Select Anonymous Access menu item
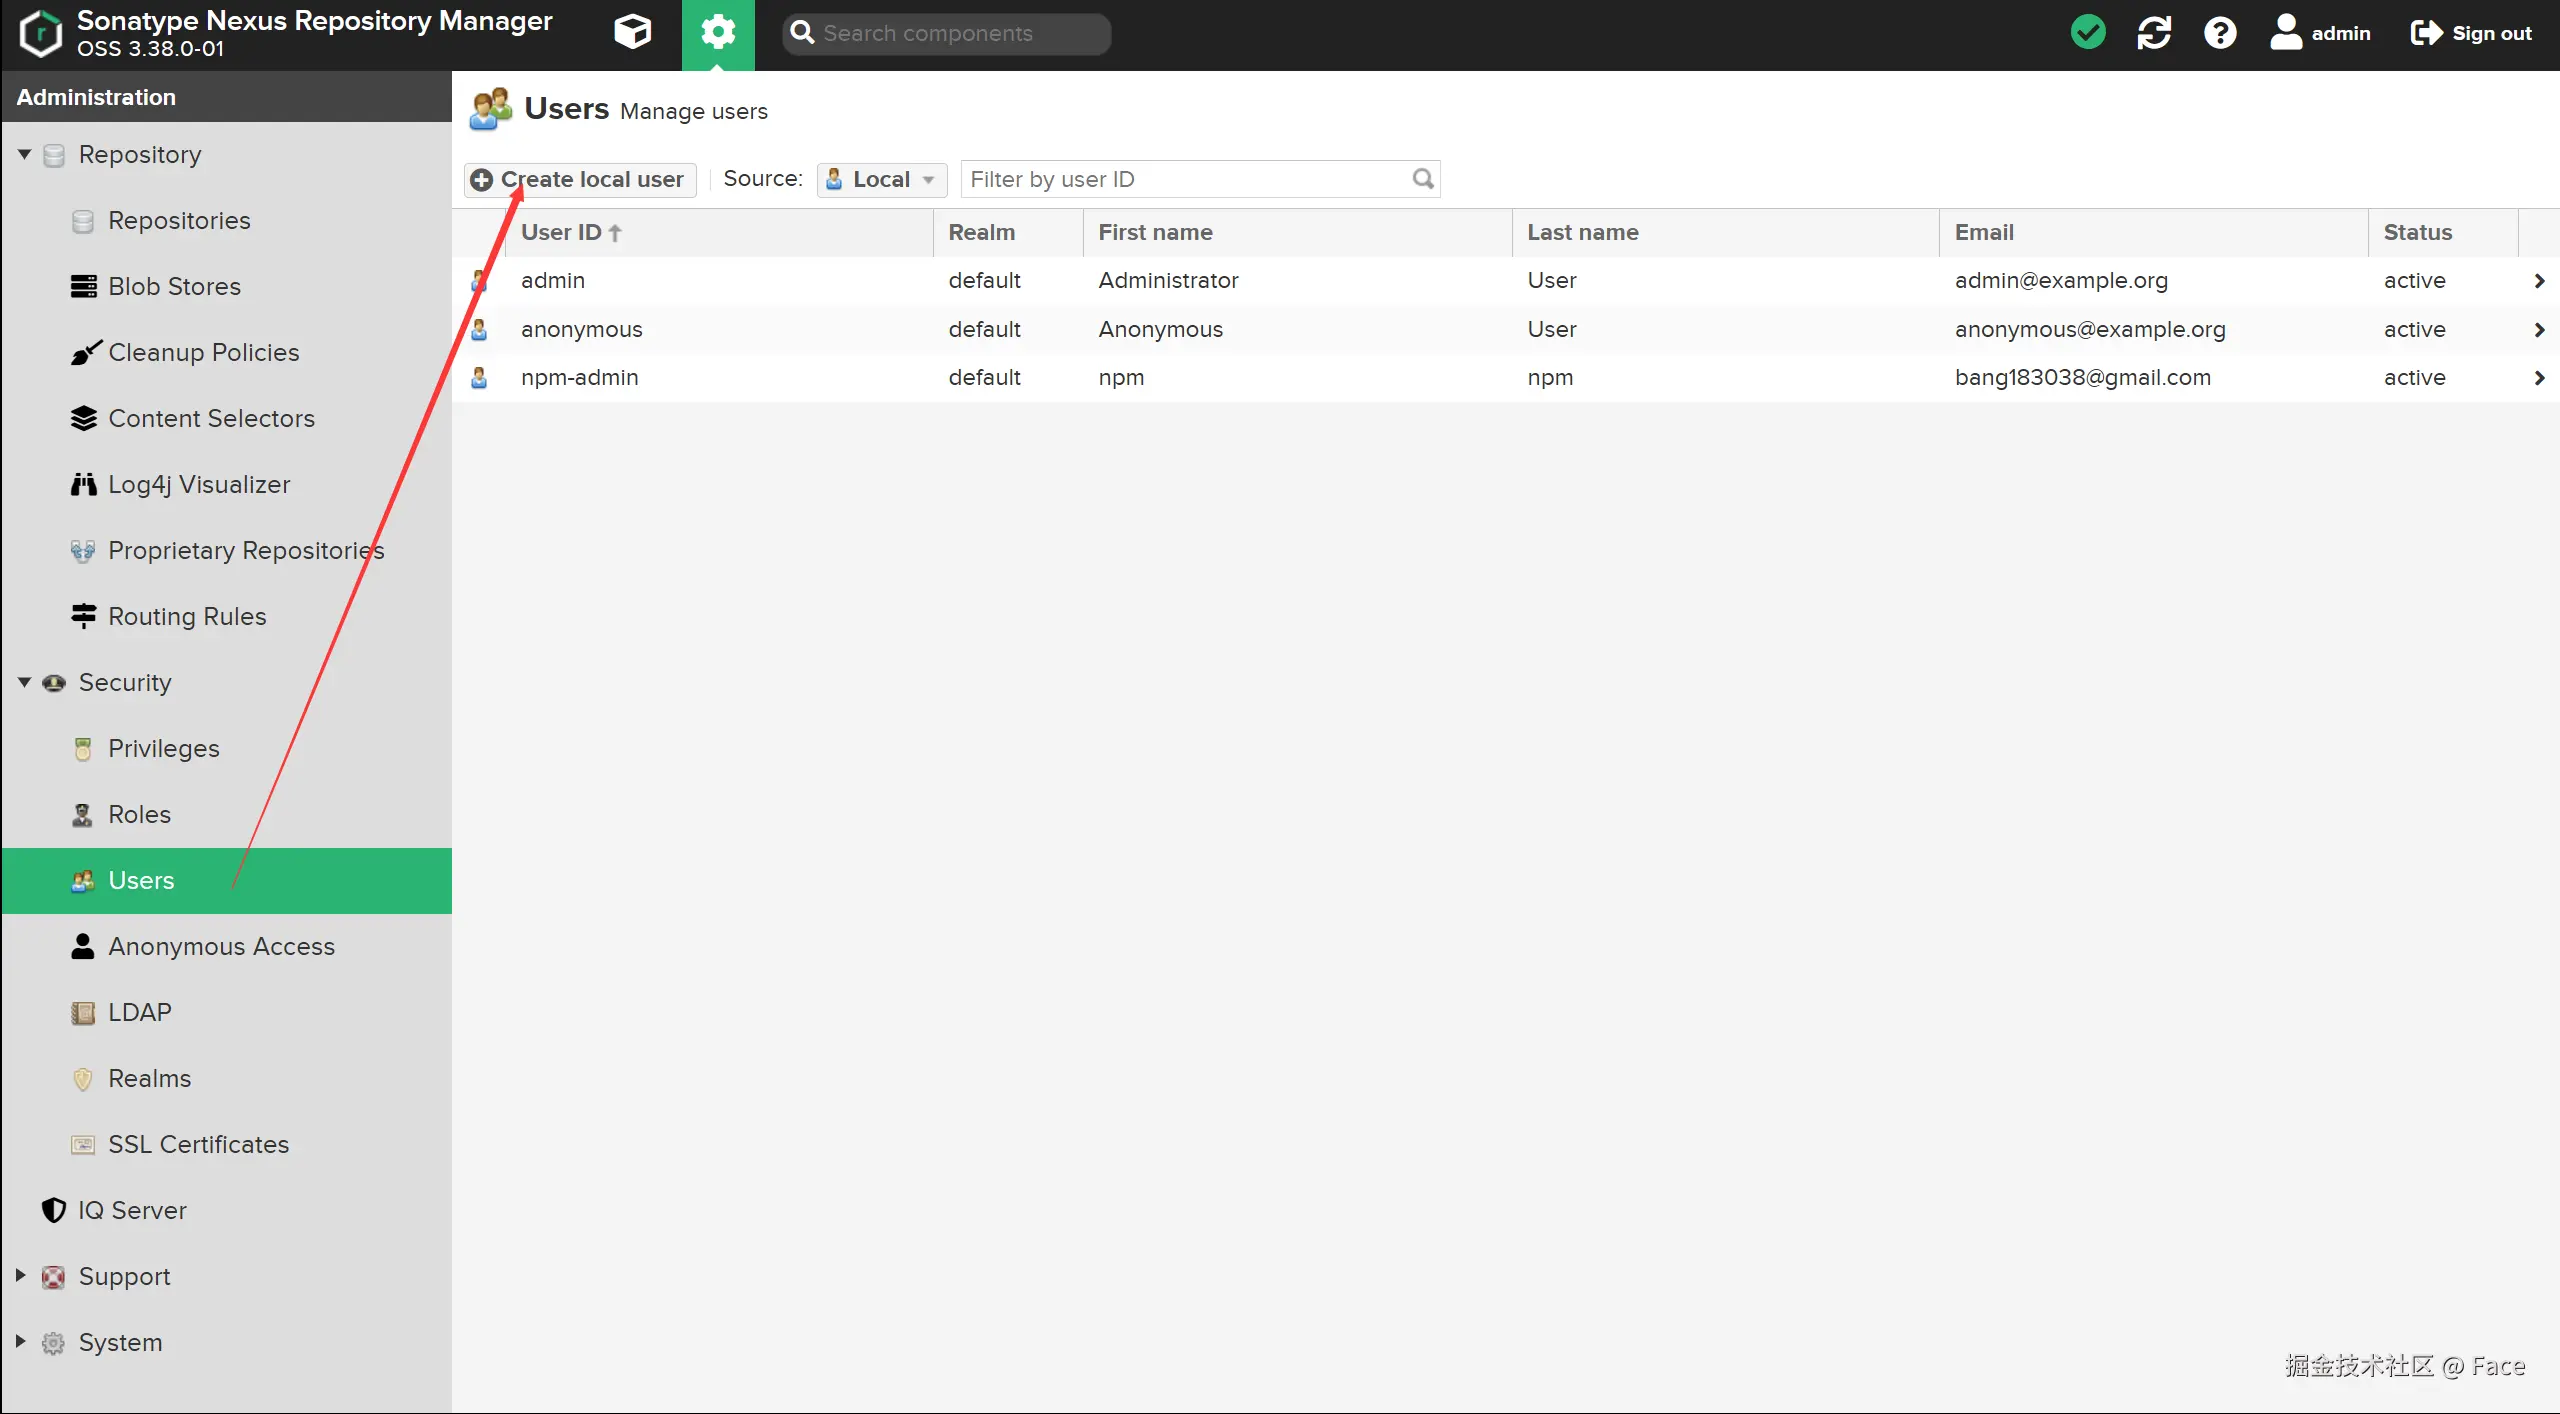This screenshot has height=1414, width=2560. point(221,947)
